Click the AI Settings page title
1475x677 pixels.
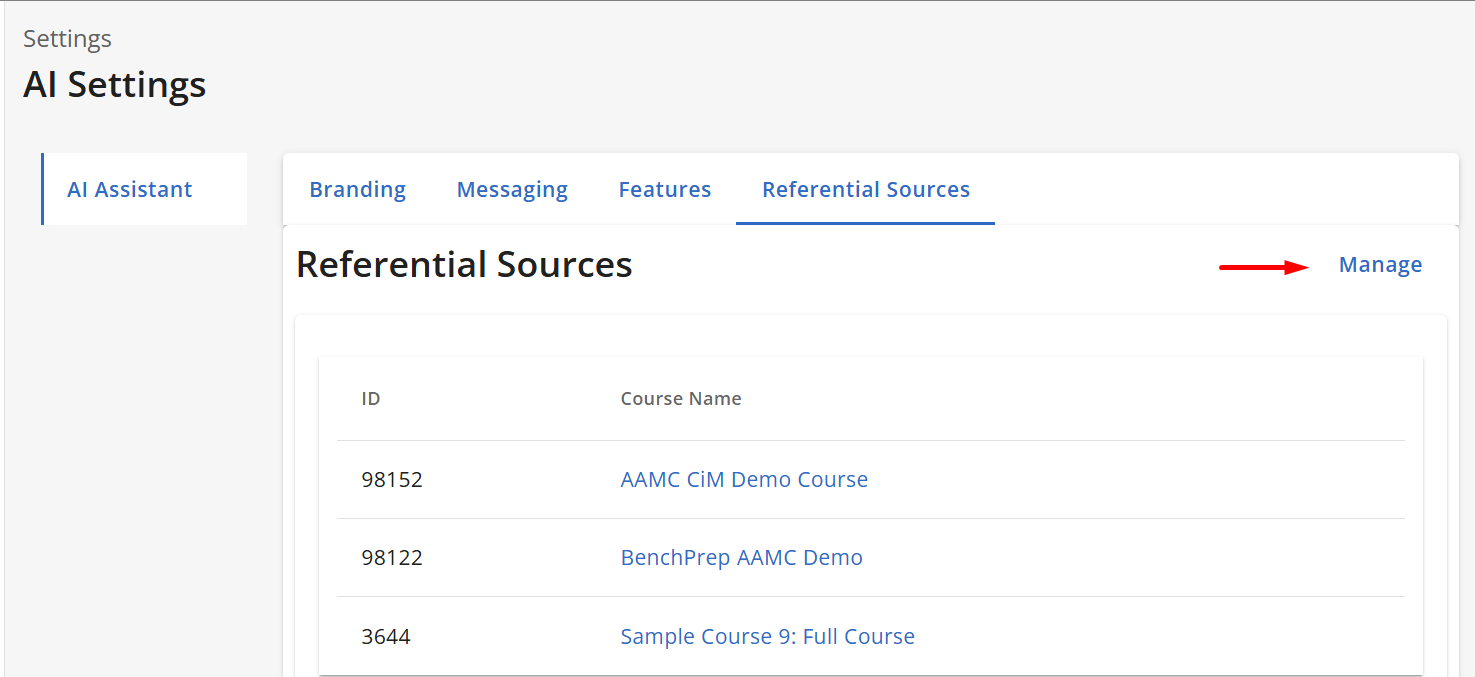[114, 85]
